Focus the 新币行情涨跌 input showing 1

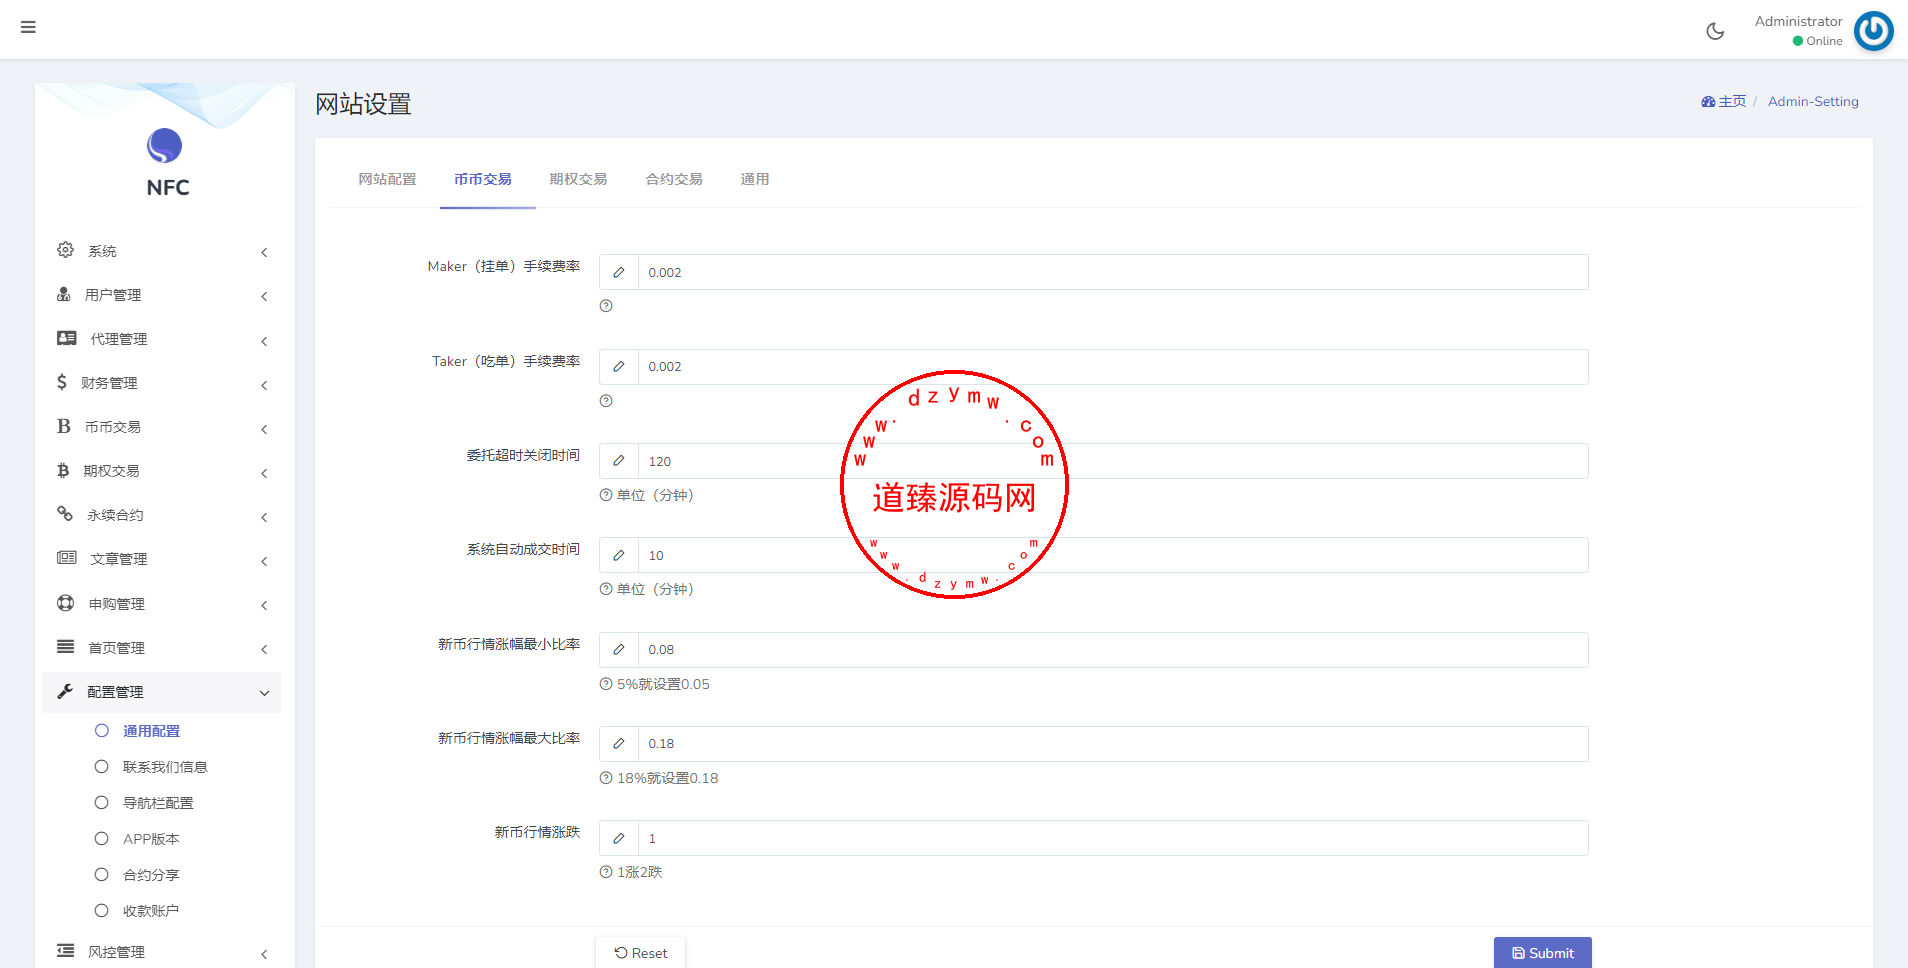1113,838
